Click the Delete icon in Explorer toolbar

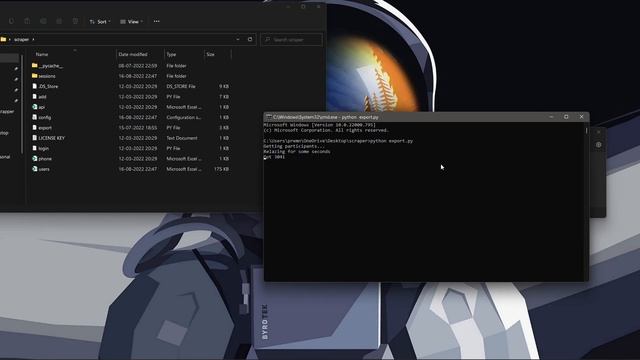click(75, 21)
